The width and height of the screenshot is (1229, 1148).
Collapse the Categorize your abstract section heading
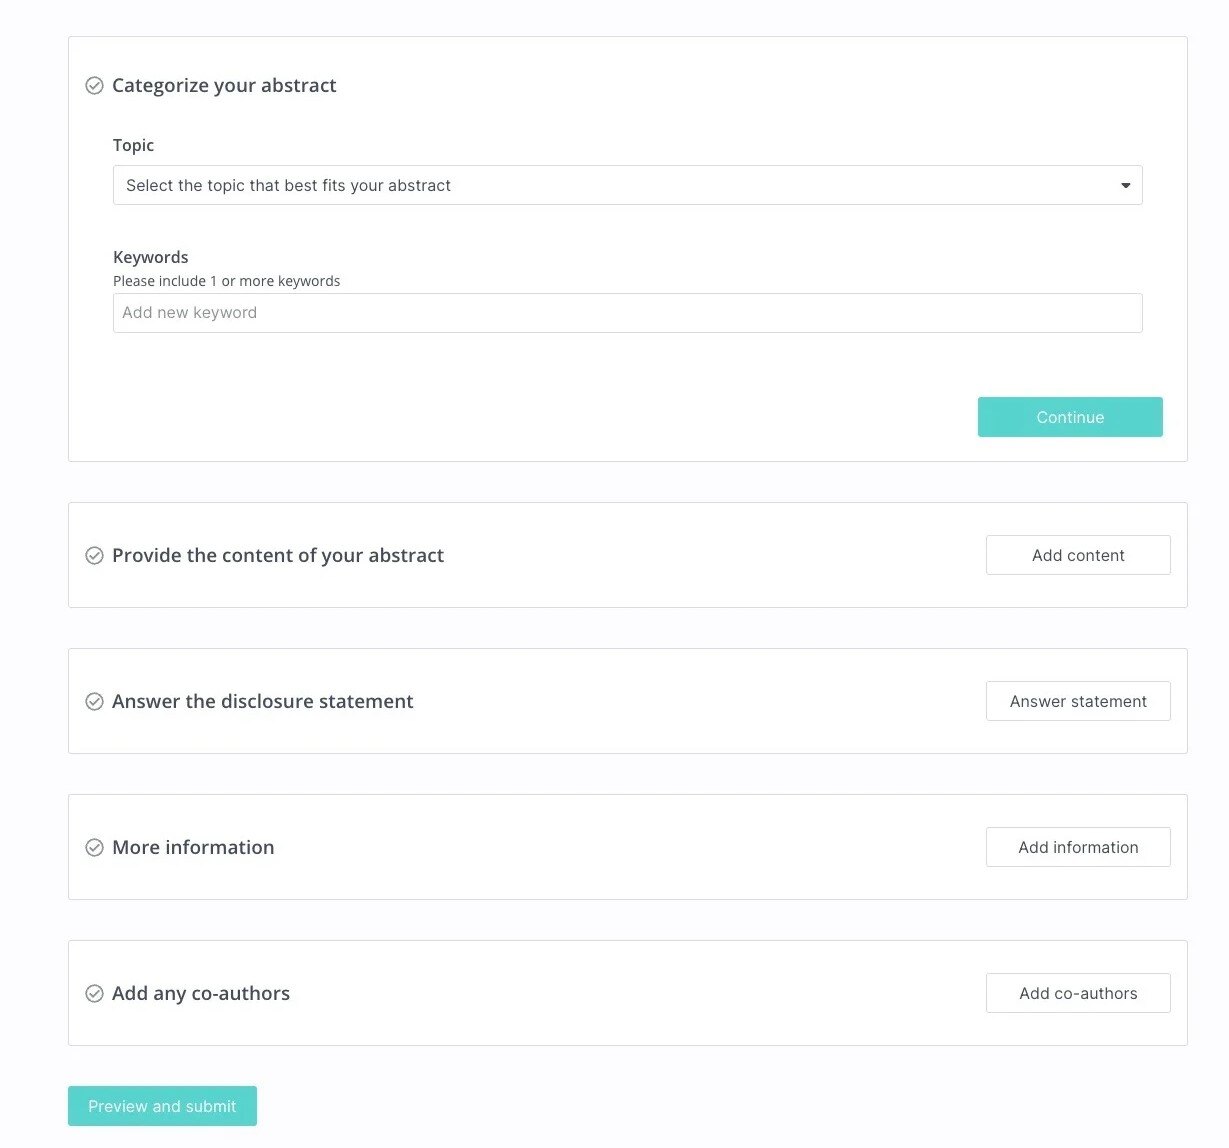(x=224, y=86)
